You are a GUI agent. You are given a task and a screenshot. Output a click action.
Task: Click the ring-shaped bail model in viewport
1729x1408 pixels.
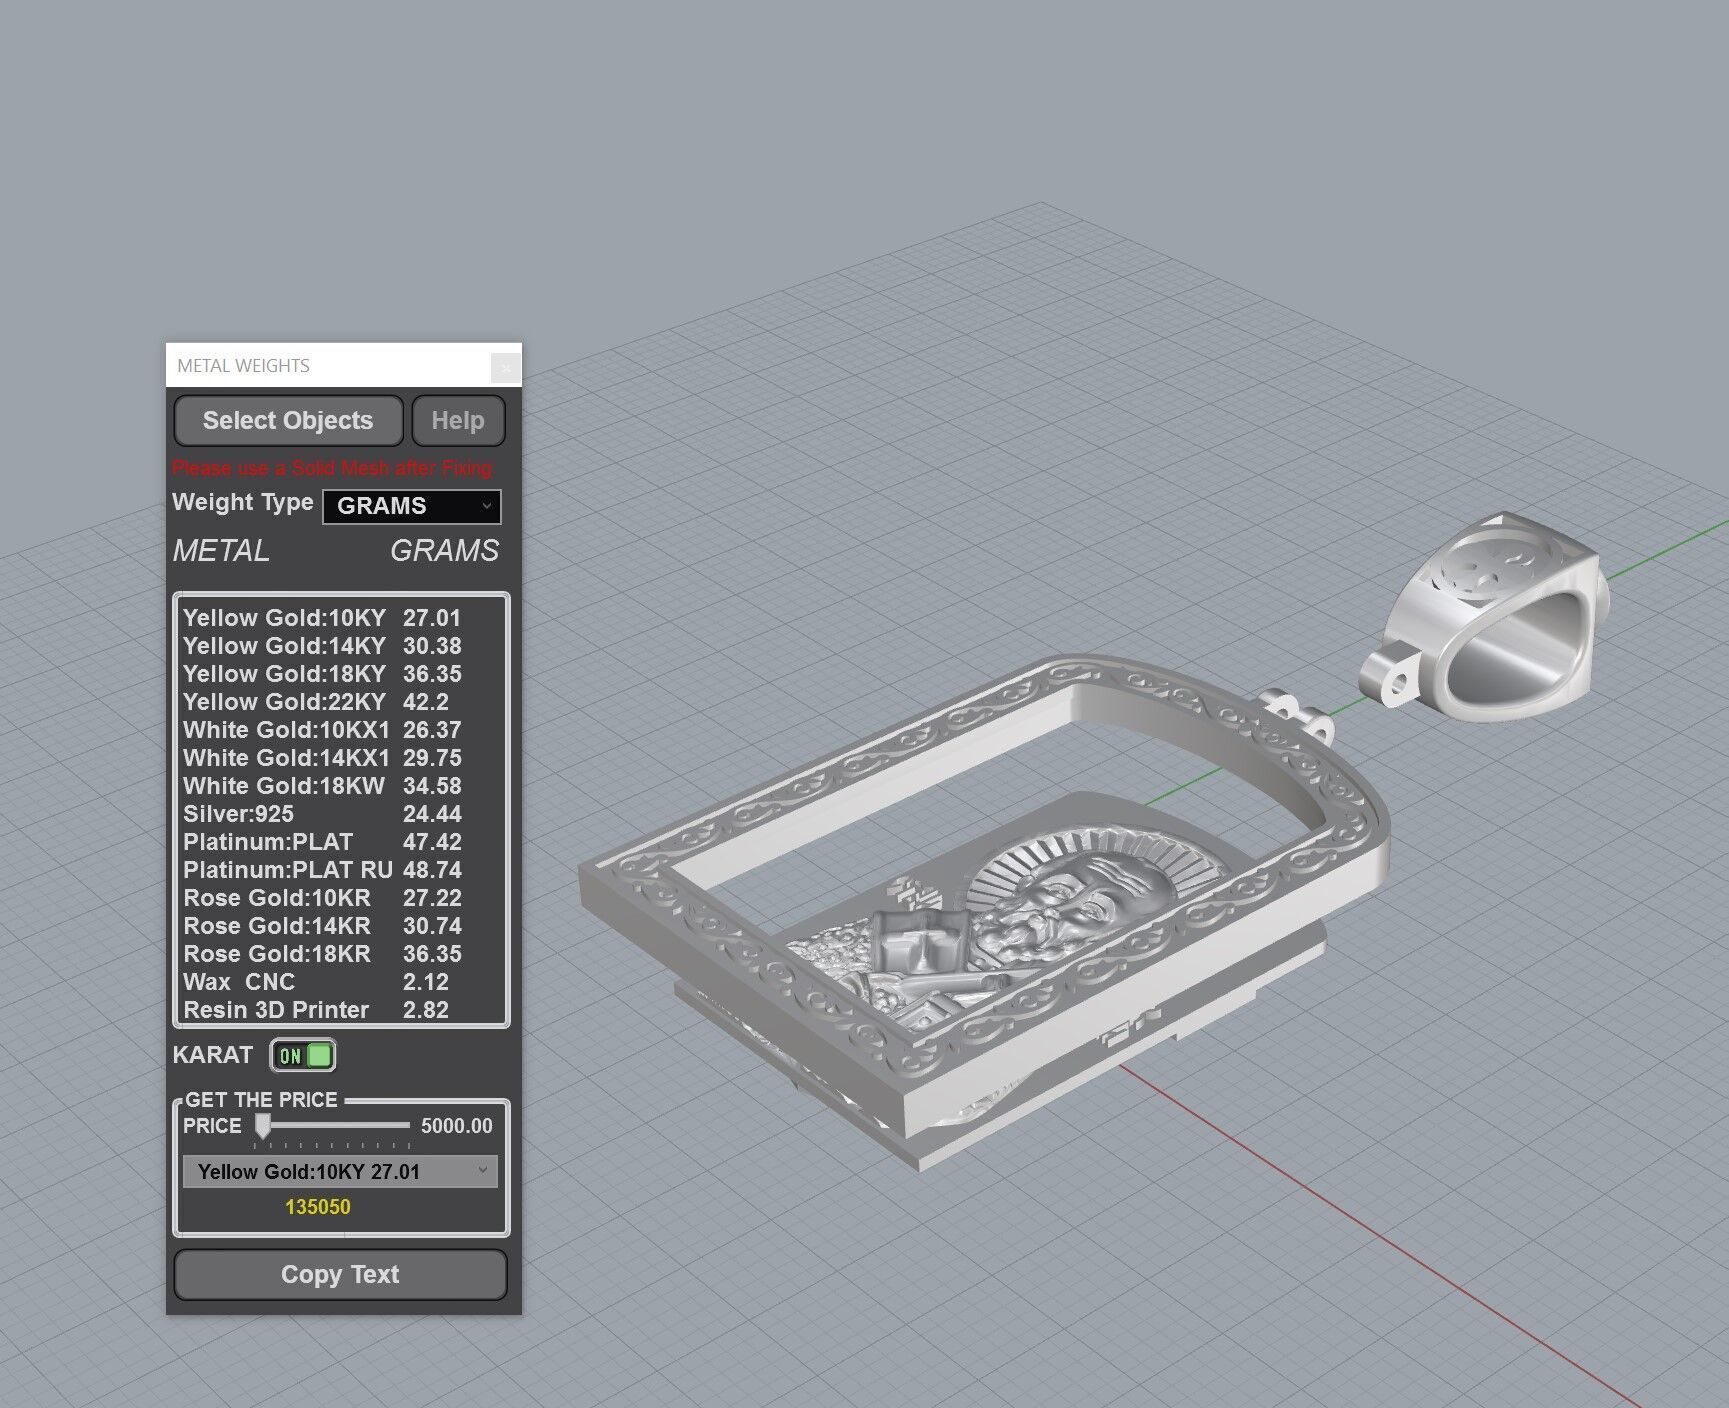pos(1483,617)
